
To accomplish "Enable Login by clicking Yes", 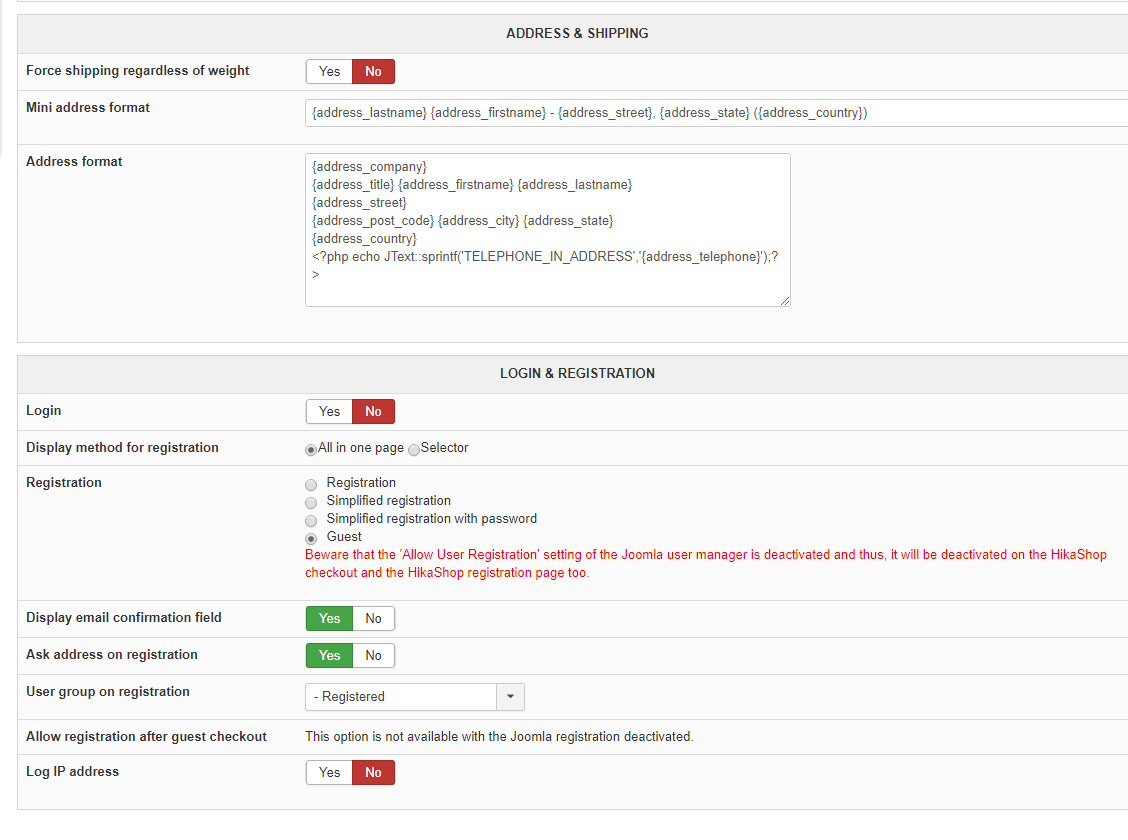I will pyautogui.click(x=329, y=411).
